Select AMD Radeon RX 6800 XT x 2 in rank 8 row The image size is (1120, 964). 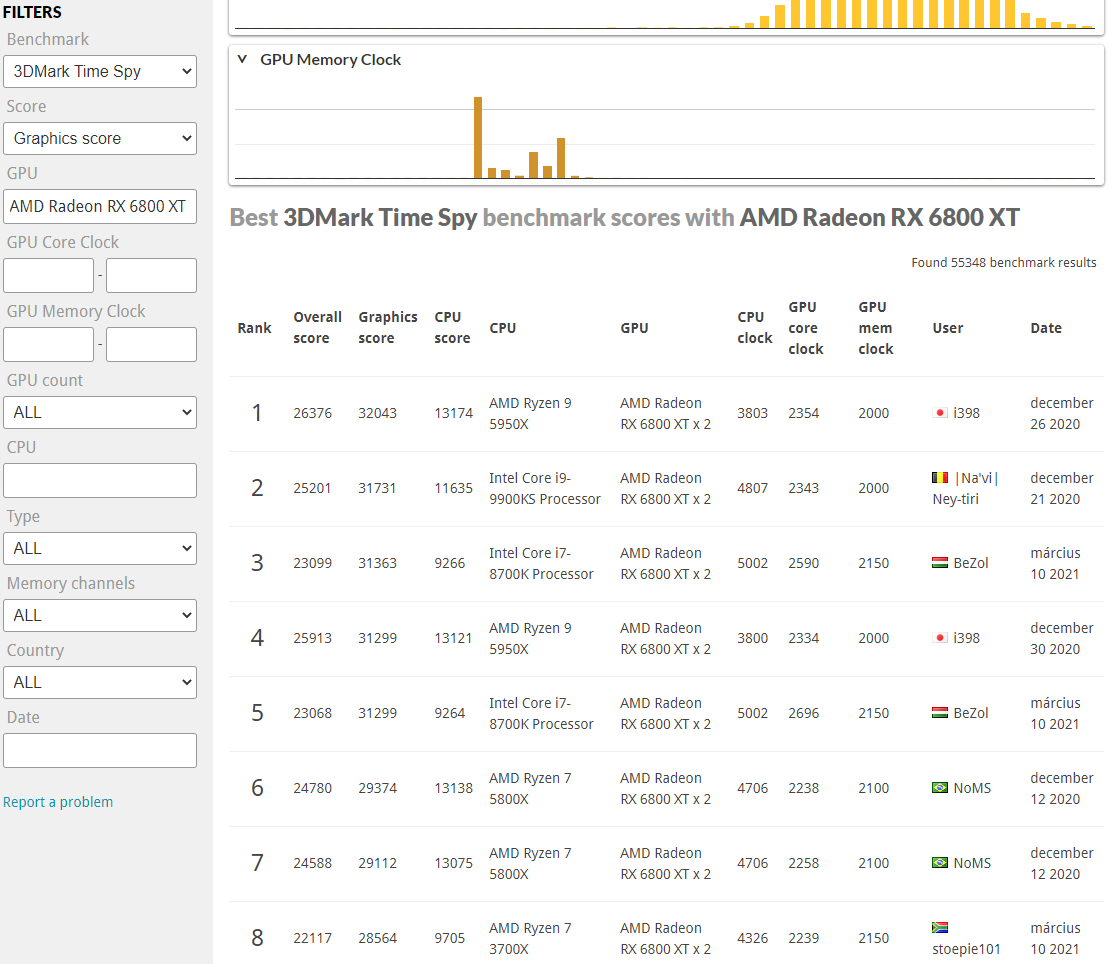tap(665, 938)
